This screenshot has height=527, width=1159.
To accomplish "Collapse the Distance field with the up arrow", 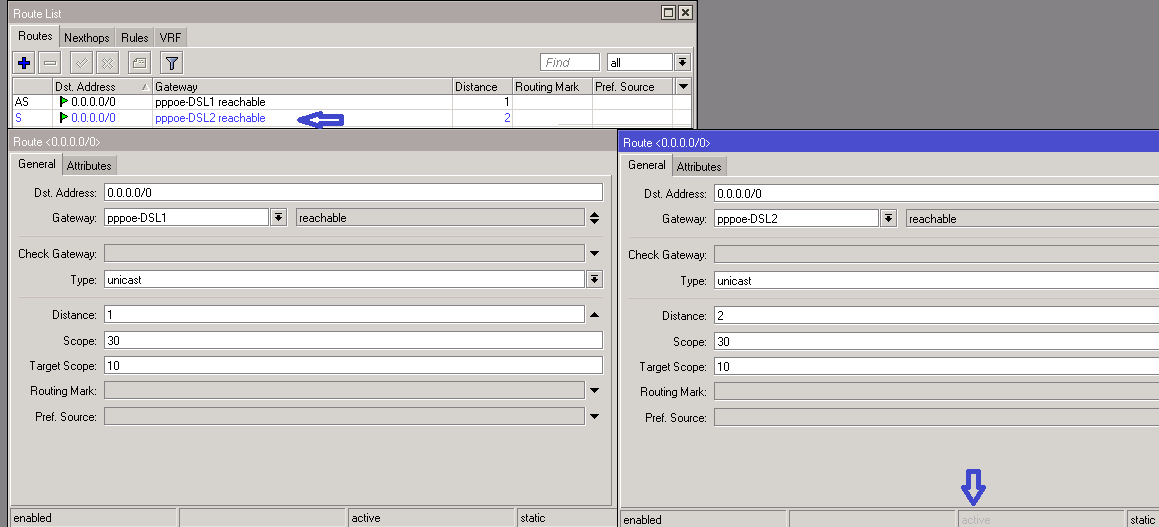I will tap(594, 315).
